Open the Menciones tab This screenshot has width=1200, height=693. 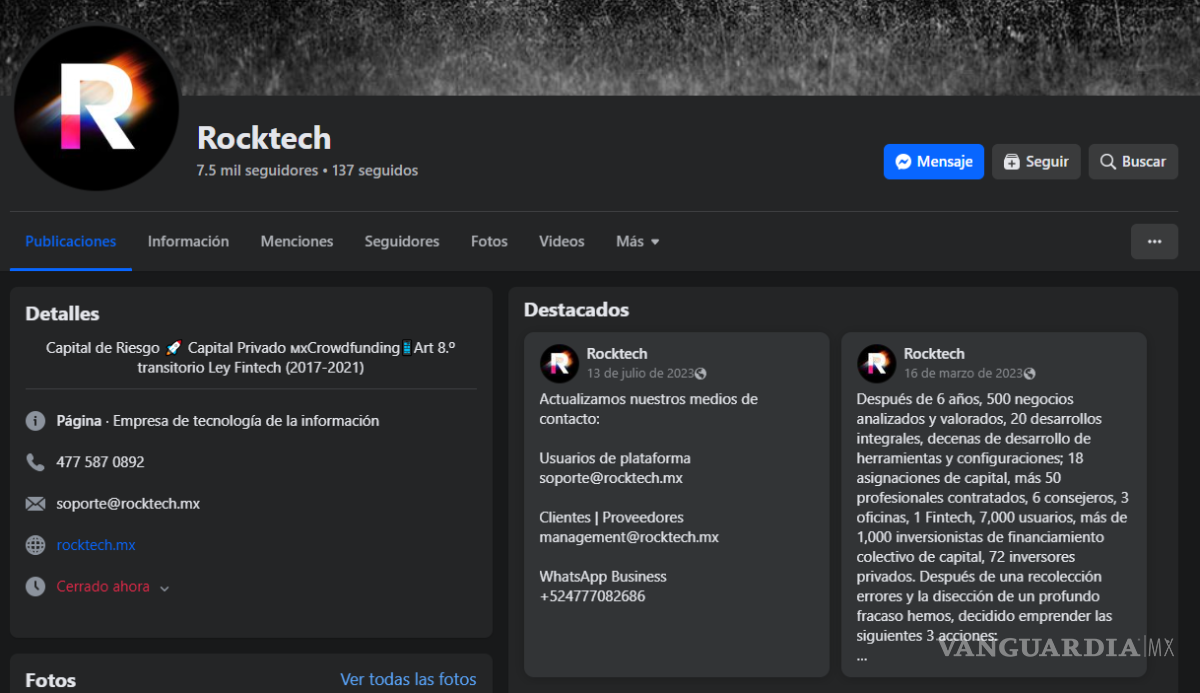(297, 241)
